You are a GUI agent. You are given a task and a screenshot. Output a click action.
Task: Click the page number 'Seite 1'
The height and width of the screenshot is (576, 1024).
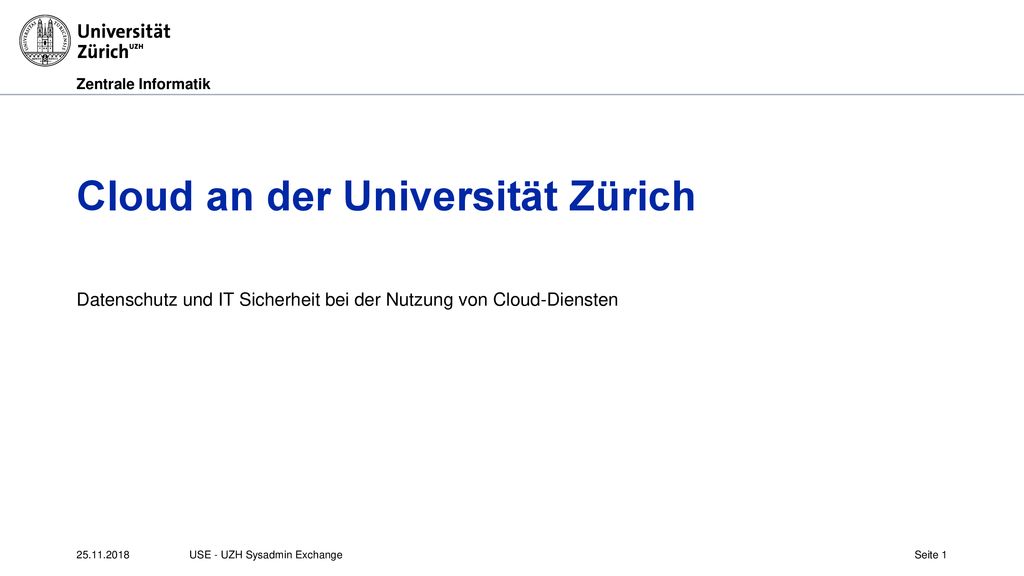931,555
